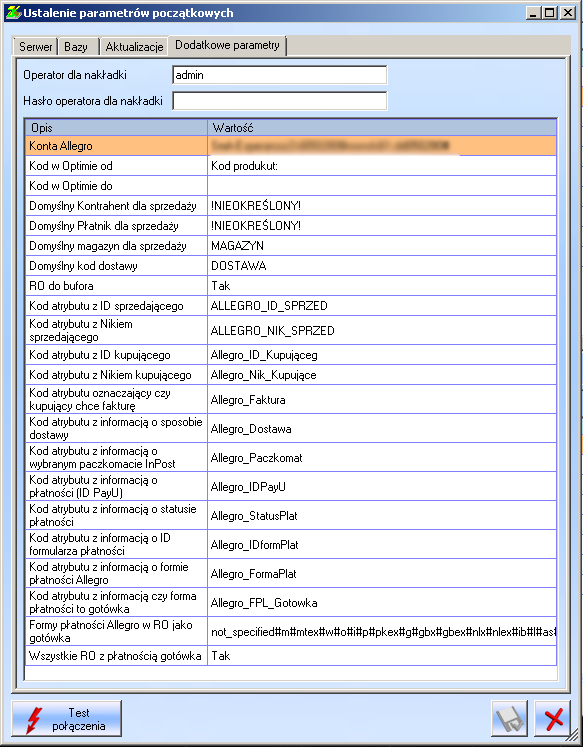This screenshot has height=747, width=583.
Task: Click the Tak value for RO do bufora
Action: point(382,286)
